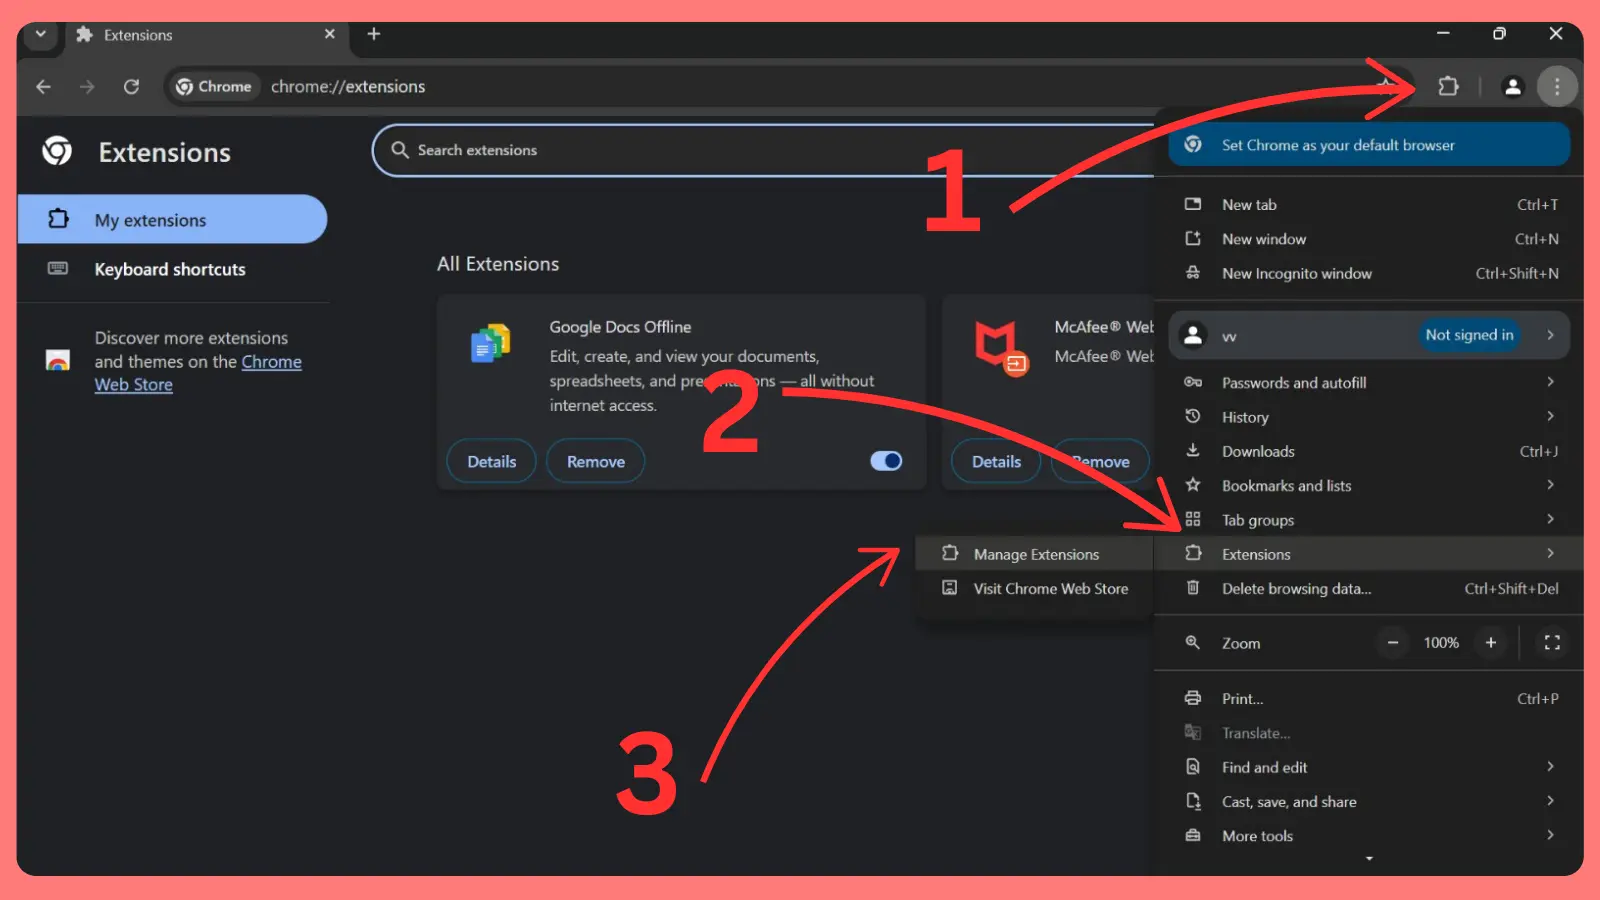
Task: Open a New Incognito window from the menu
Action: click(1296, 273)
